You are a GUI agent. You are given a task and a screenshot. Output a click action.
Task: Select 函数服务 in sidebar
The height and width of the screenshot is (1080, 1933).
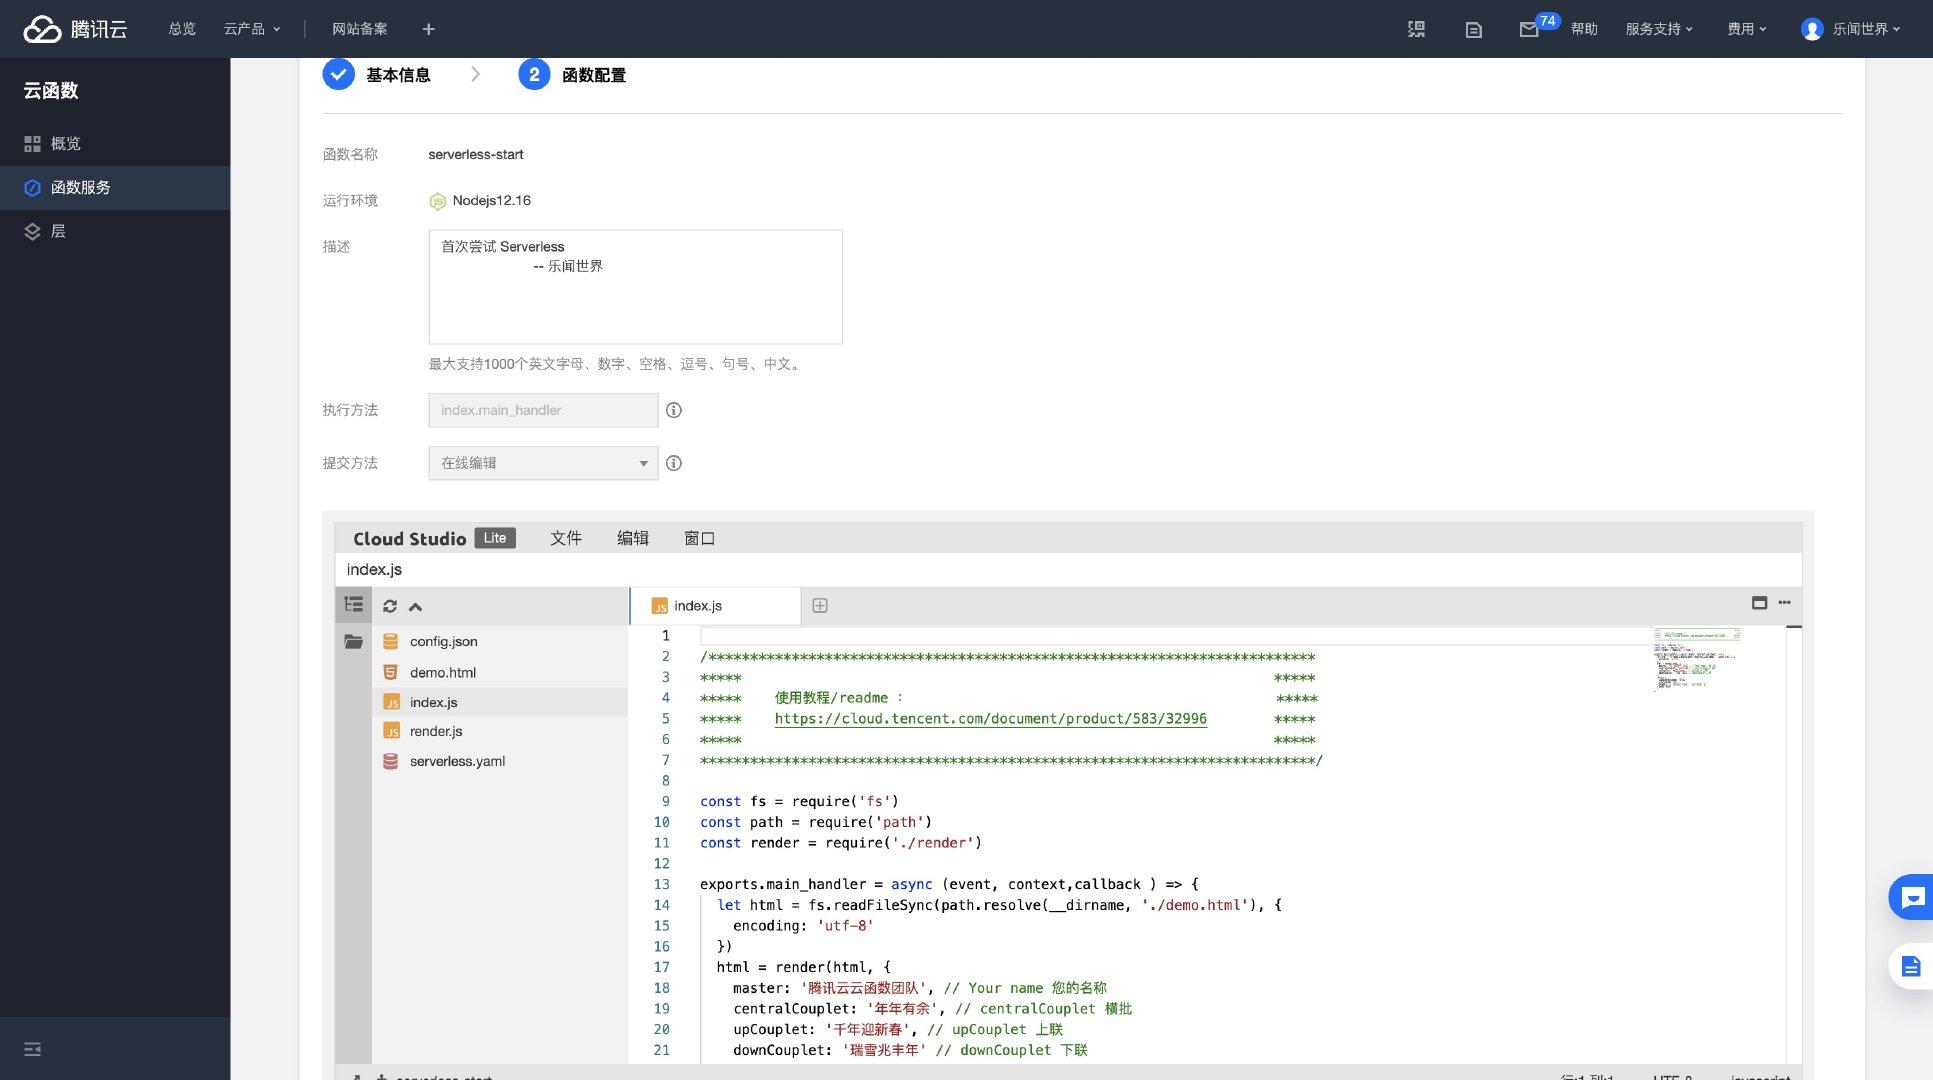point(115,188)
